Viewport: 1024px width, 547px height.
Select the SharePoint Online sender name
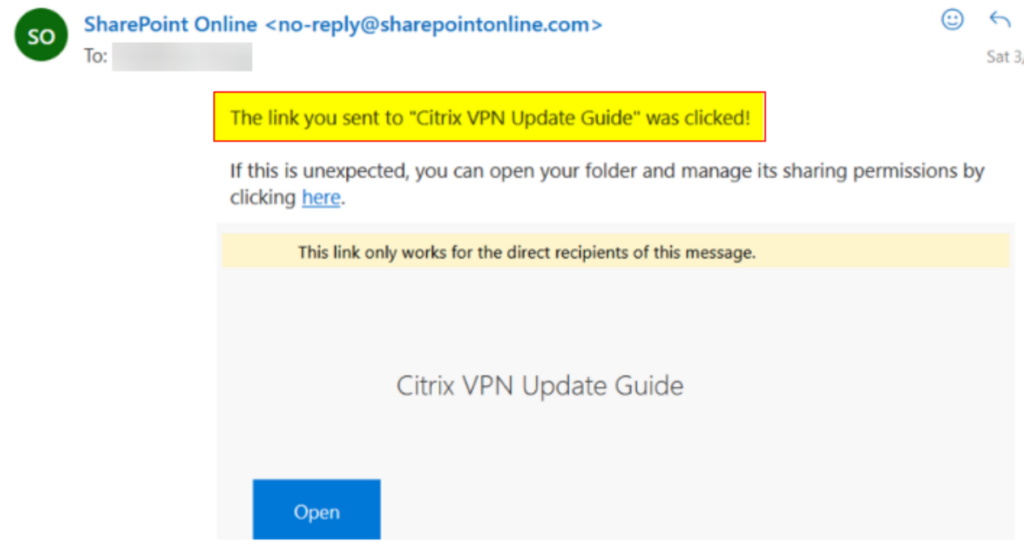coord(170,25)
